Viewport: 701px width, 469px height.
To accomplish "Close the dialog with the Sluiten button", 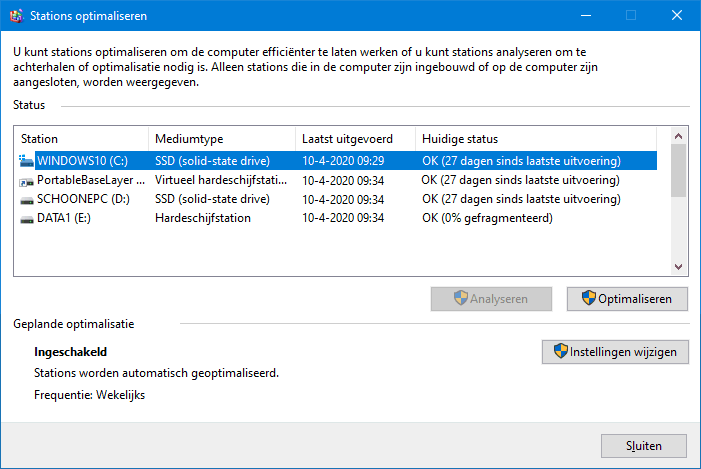I will click(643, 446).
